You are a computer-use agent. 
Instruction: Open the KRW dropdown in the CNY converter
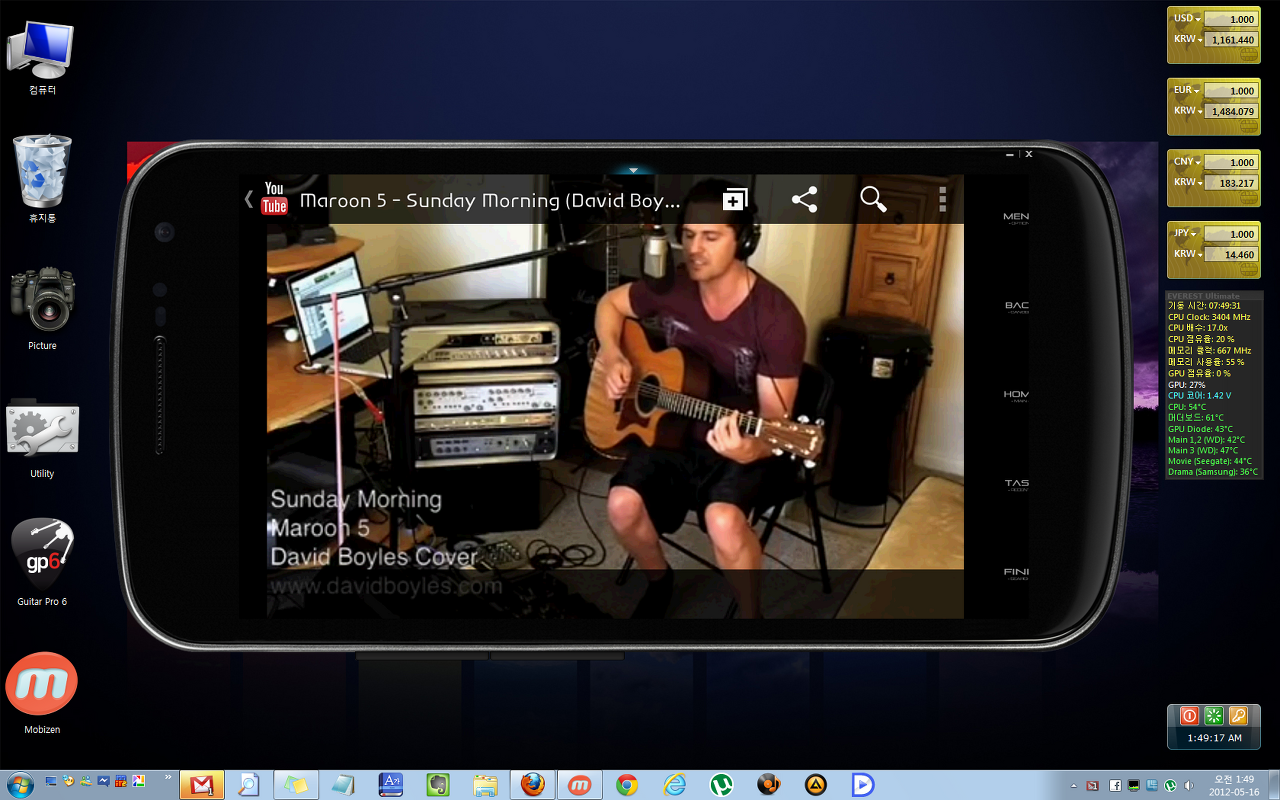click(1187, 182)
